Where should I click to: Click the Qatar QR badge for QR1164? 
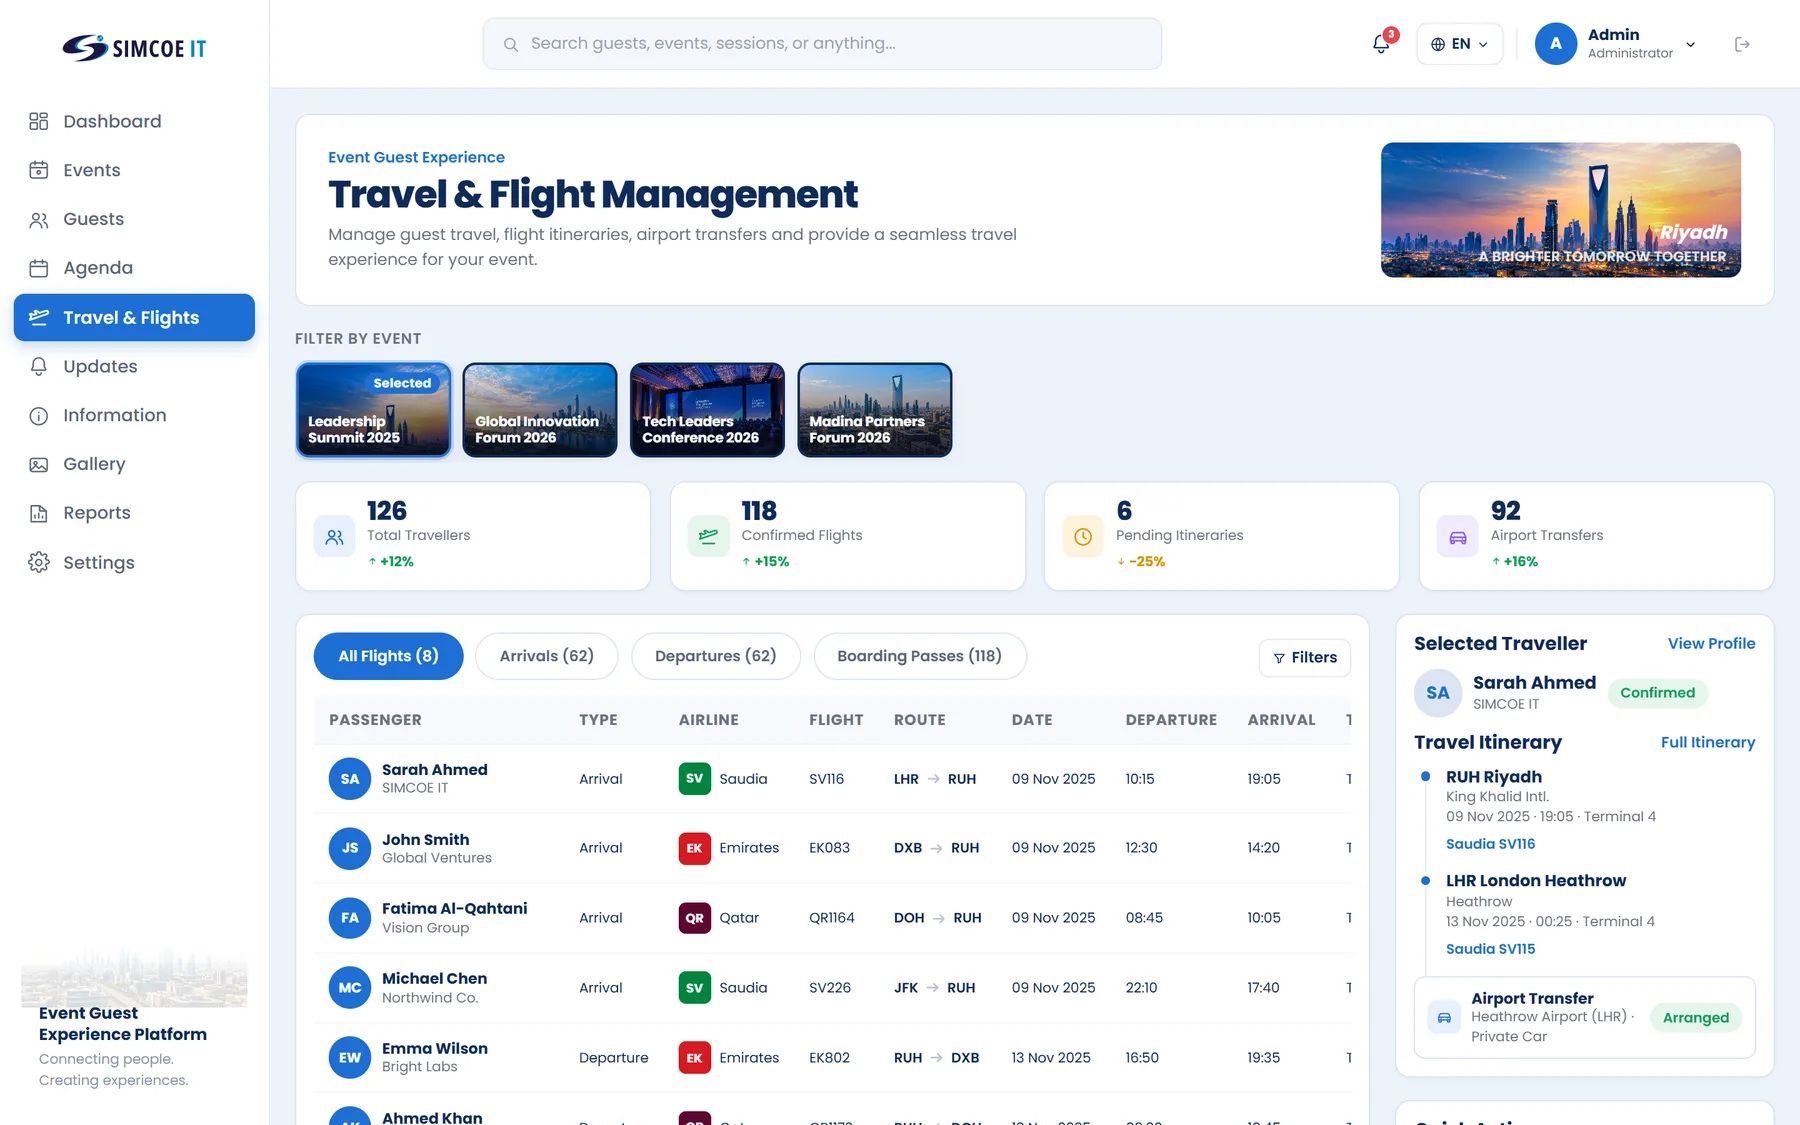694,918
